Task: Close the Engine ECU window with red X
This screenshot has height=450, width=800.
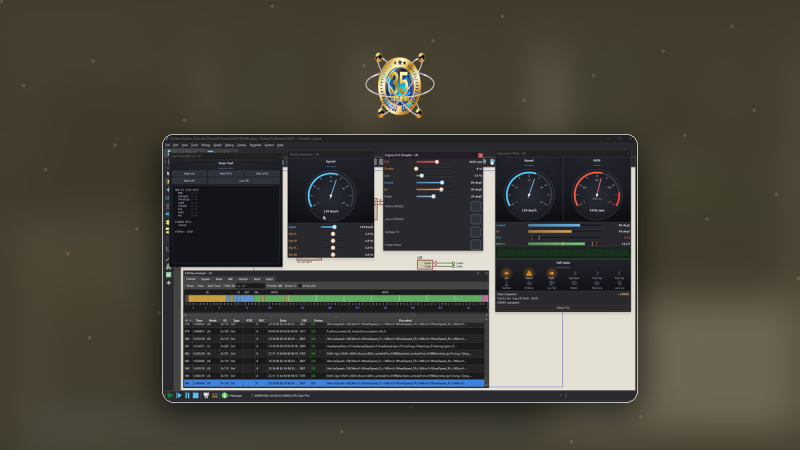Action: coord(480,155)
